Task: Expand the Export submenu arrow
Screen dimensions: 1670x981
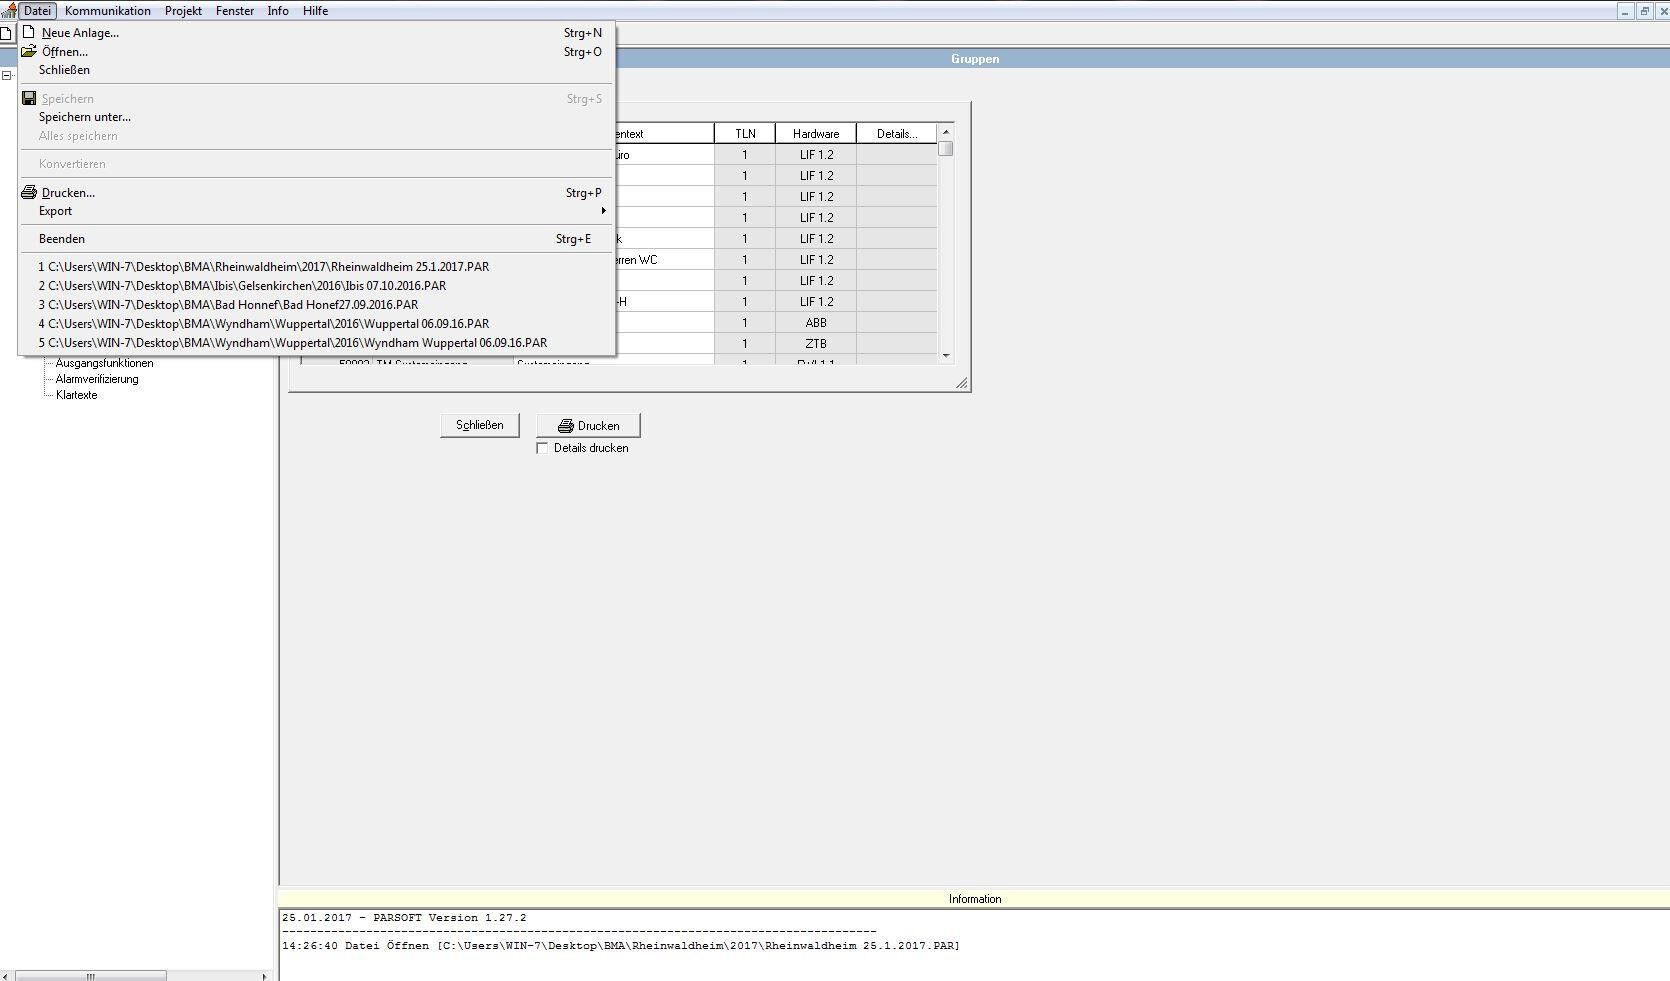Action: click(x=603, y=211)
